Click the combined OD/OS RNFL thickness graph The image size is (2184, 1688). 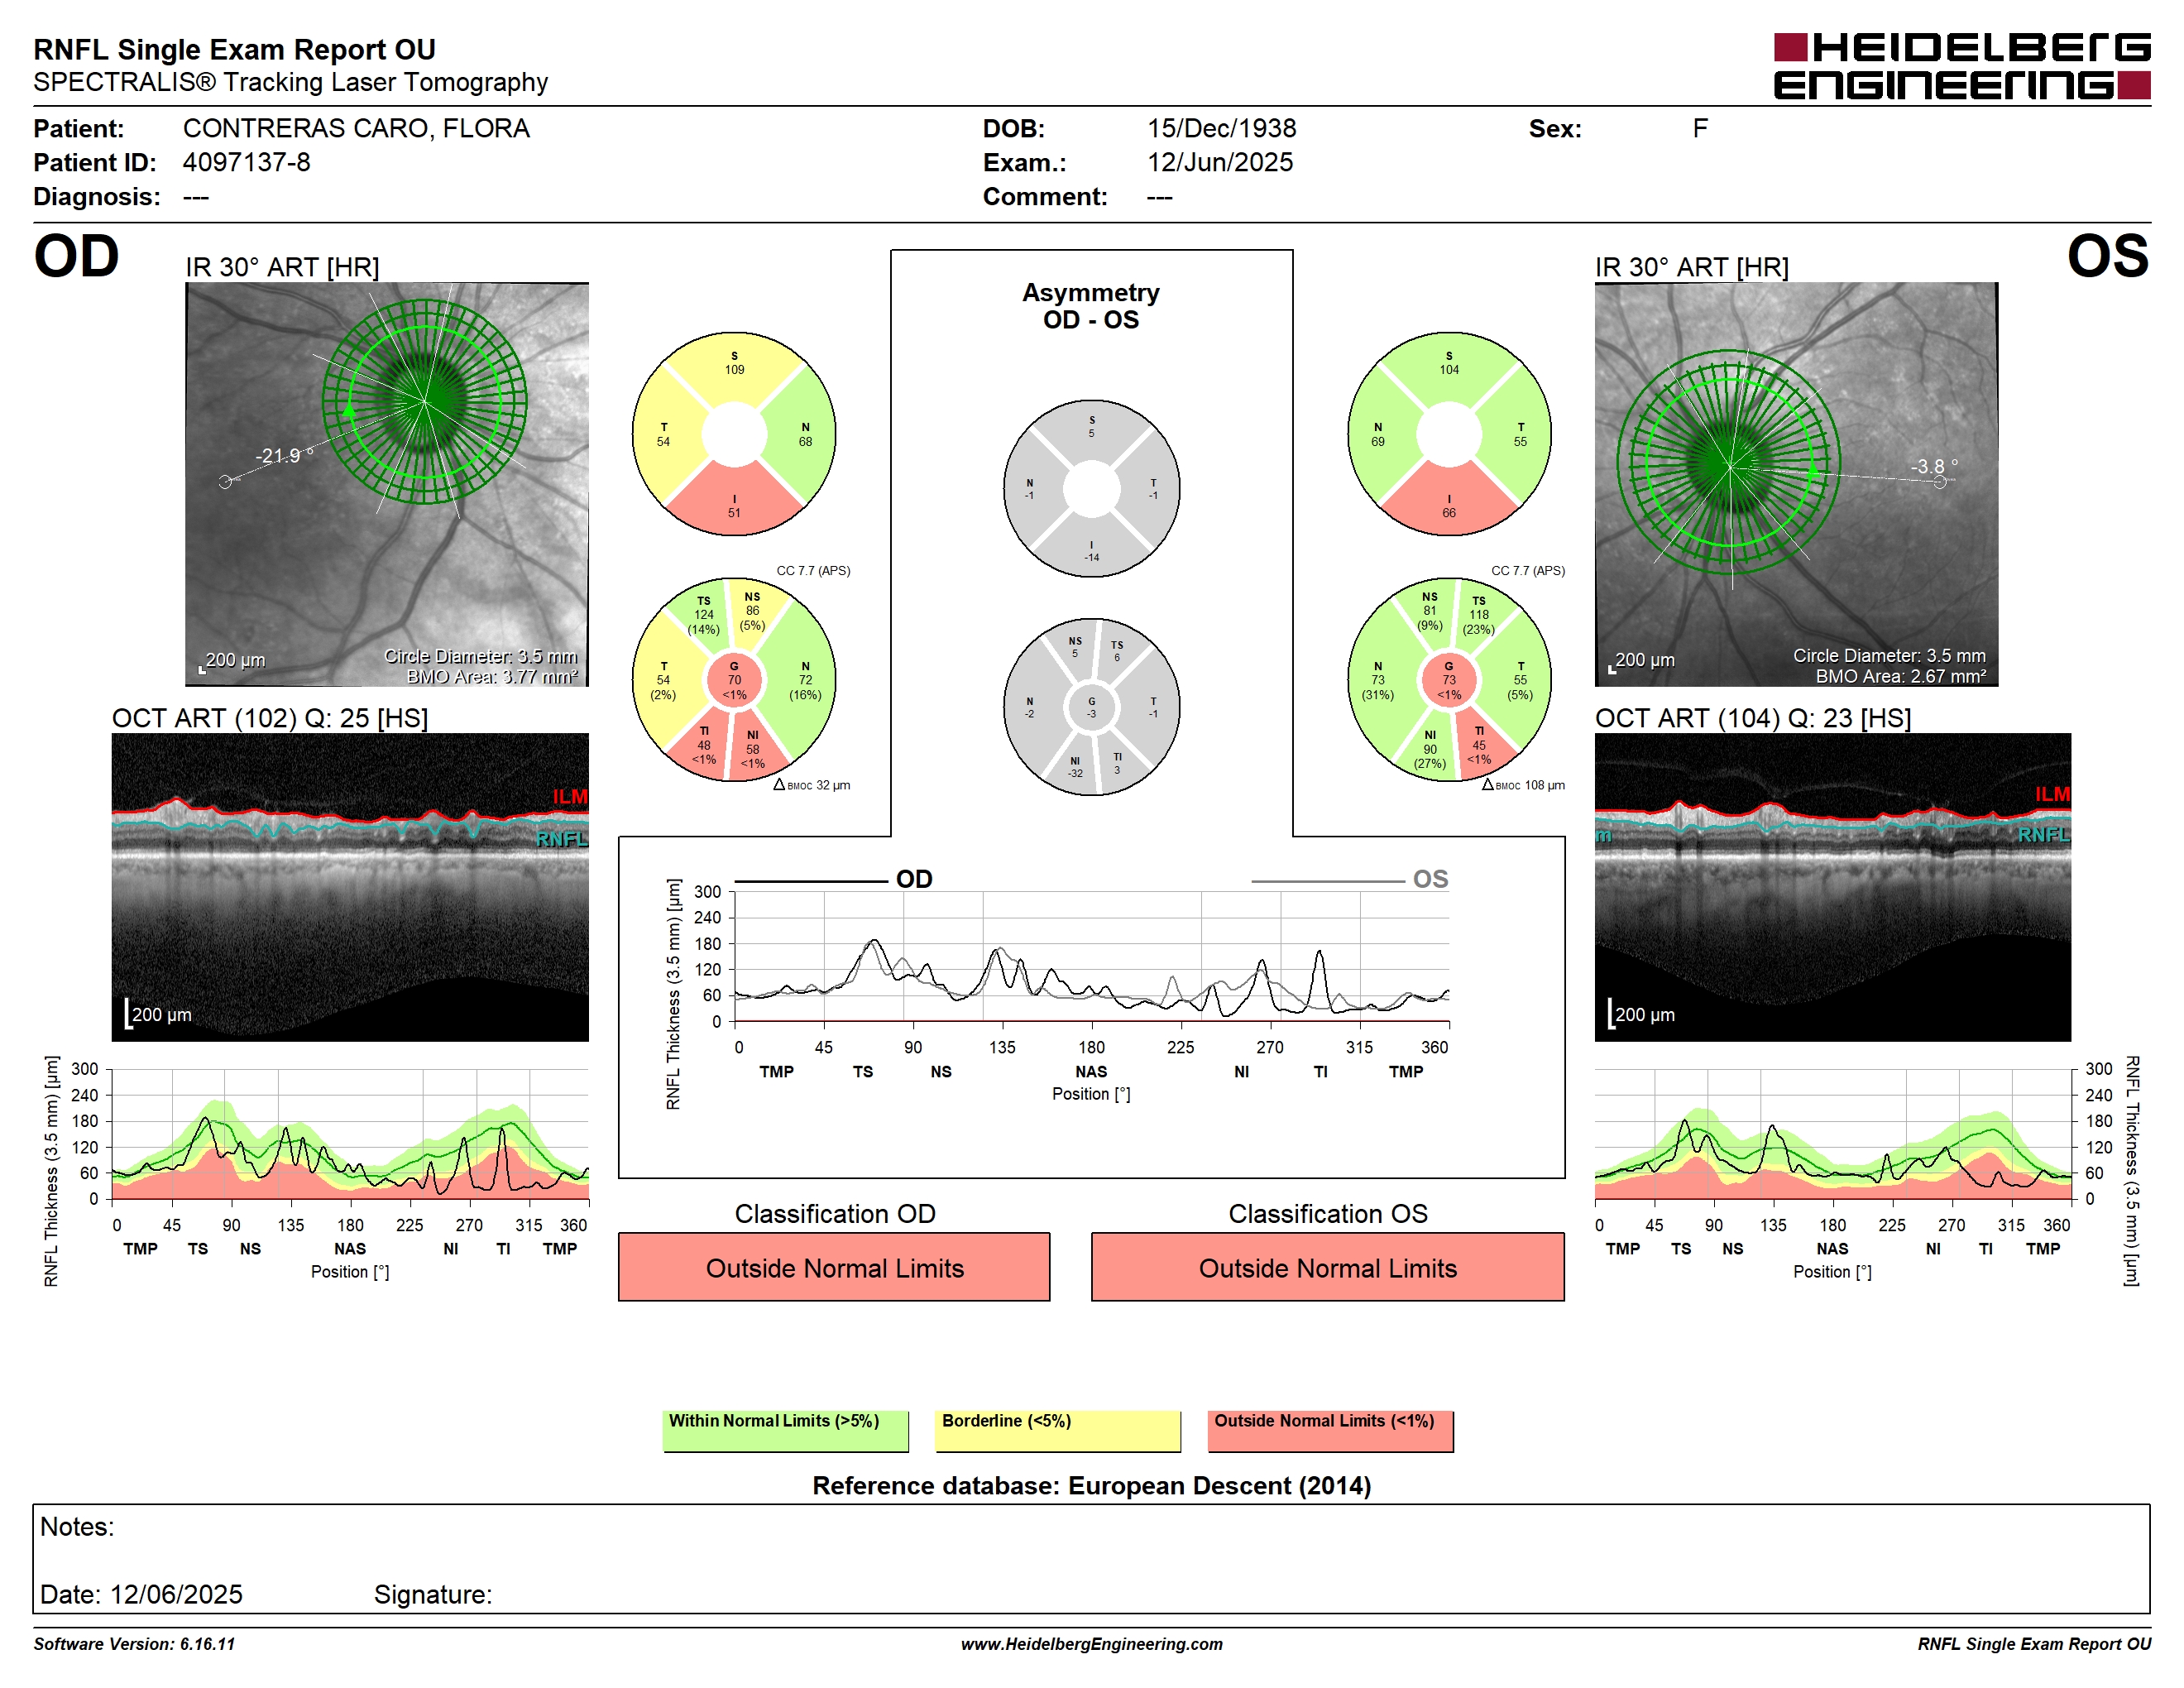(1091, 956)
